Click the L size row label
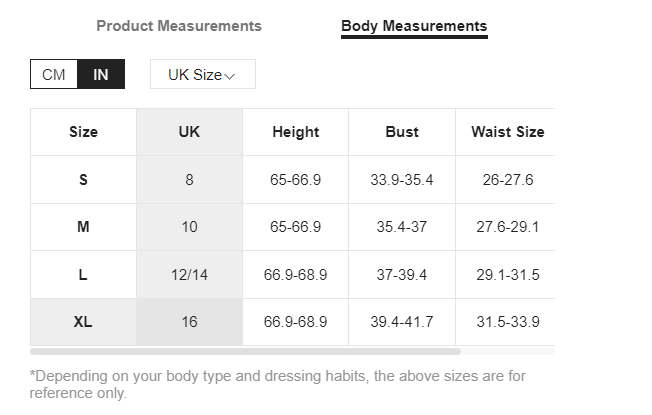Screen dimensions: 652x415 point(83,274)
